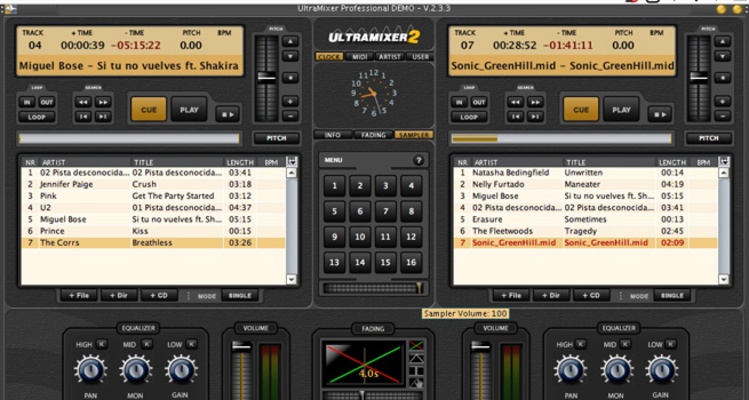Viewport: 749px width, 400px height.
Task: Fast-forward the right deck search button
Action: click(535, 102)
